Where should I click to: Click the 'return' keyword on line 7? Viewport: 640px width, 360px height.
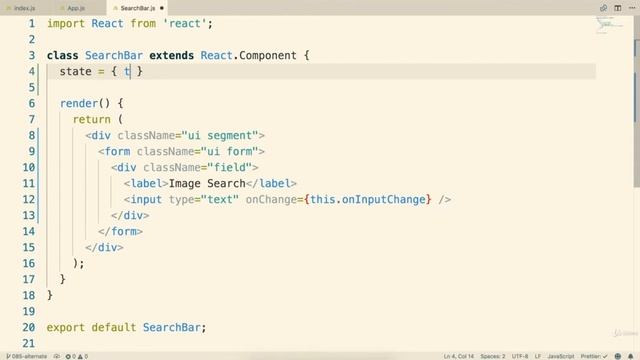coord(91,120)
